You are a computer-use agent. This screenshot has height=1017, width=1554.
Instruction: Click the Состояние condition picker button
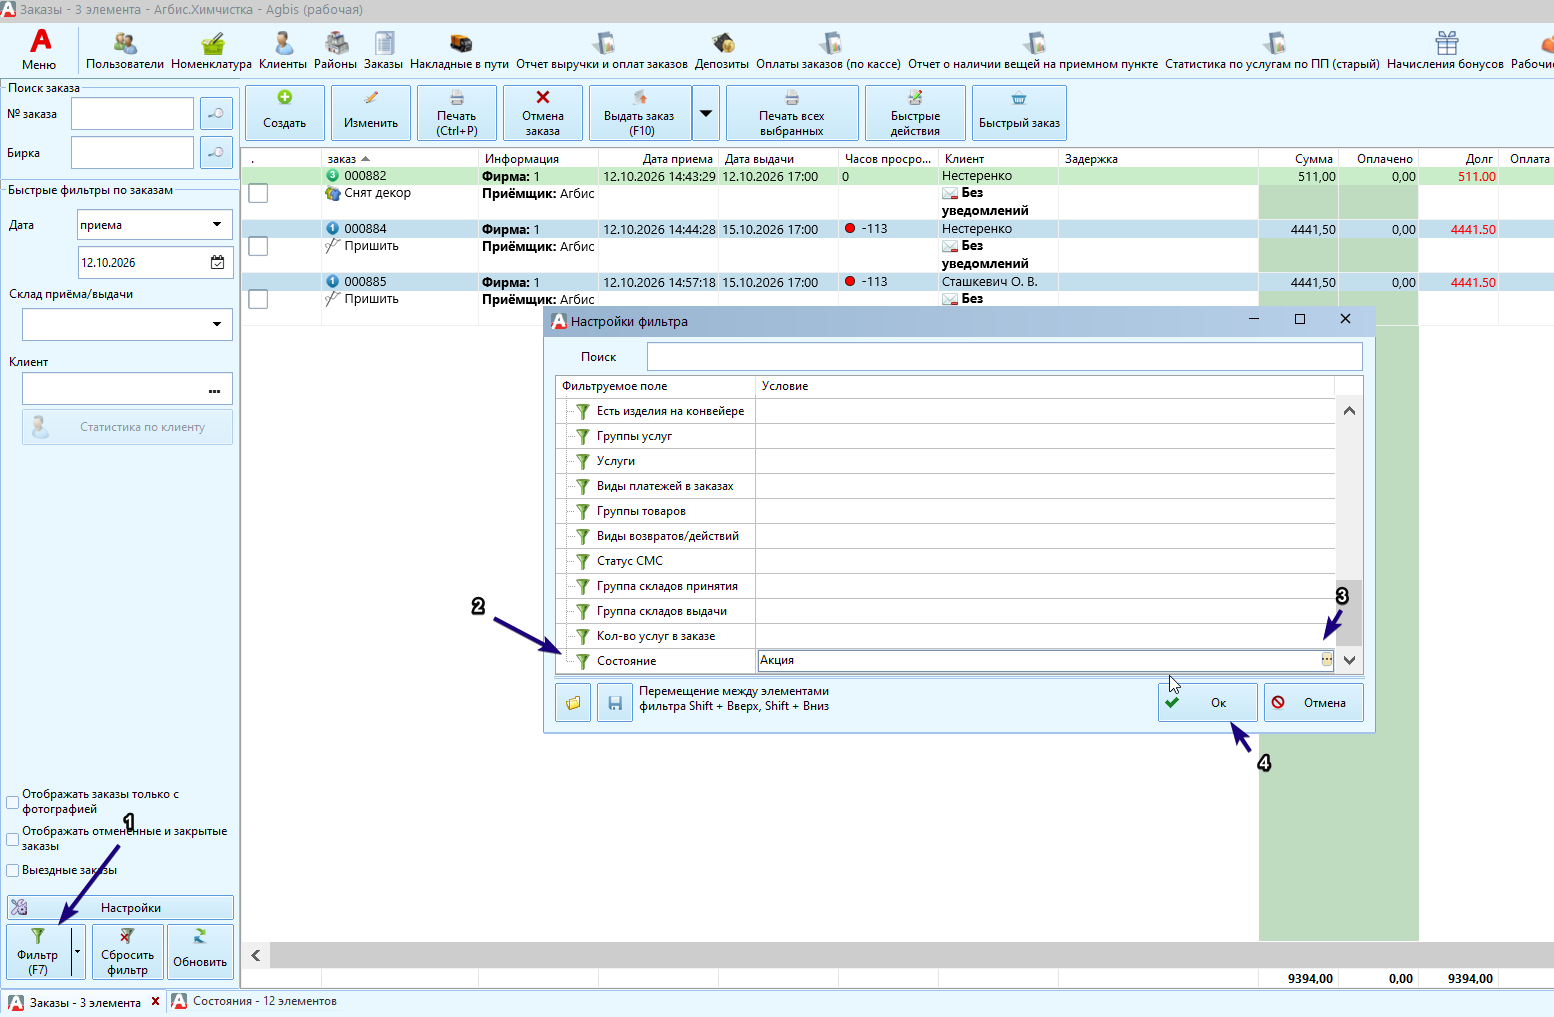coord(1327,660)
